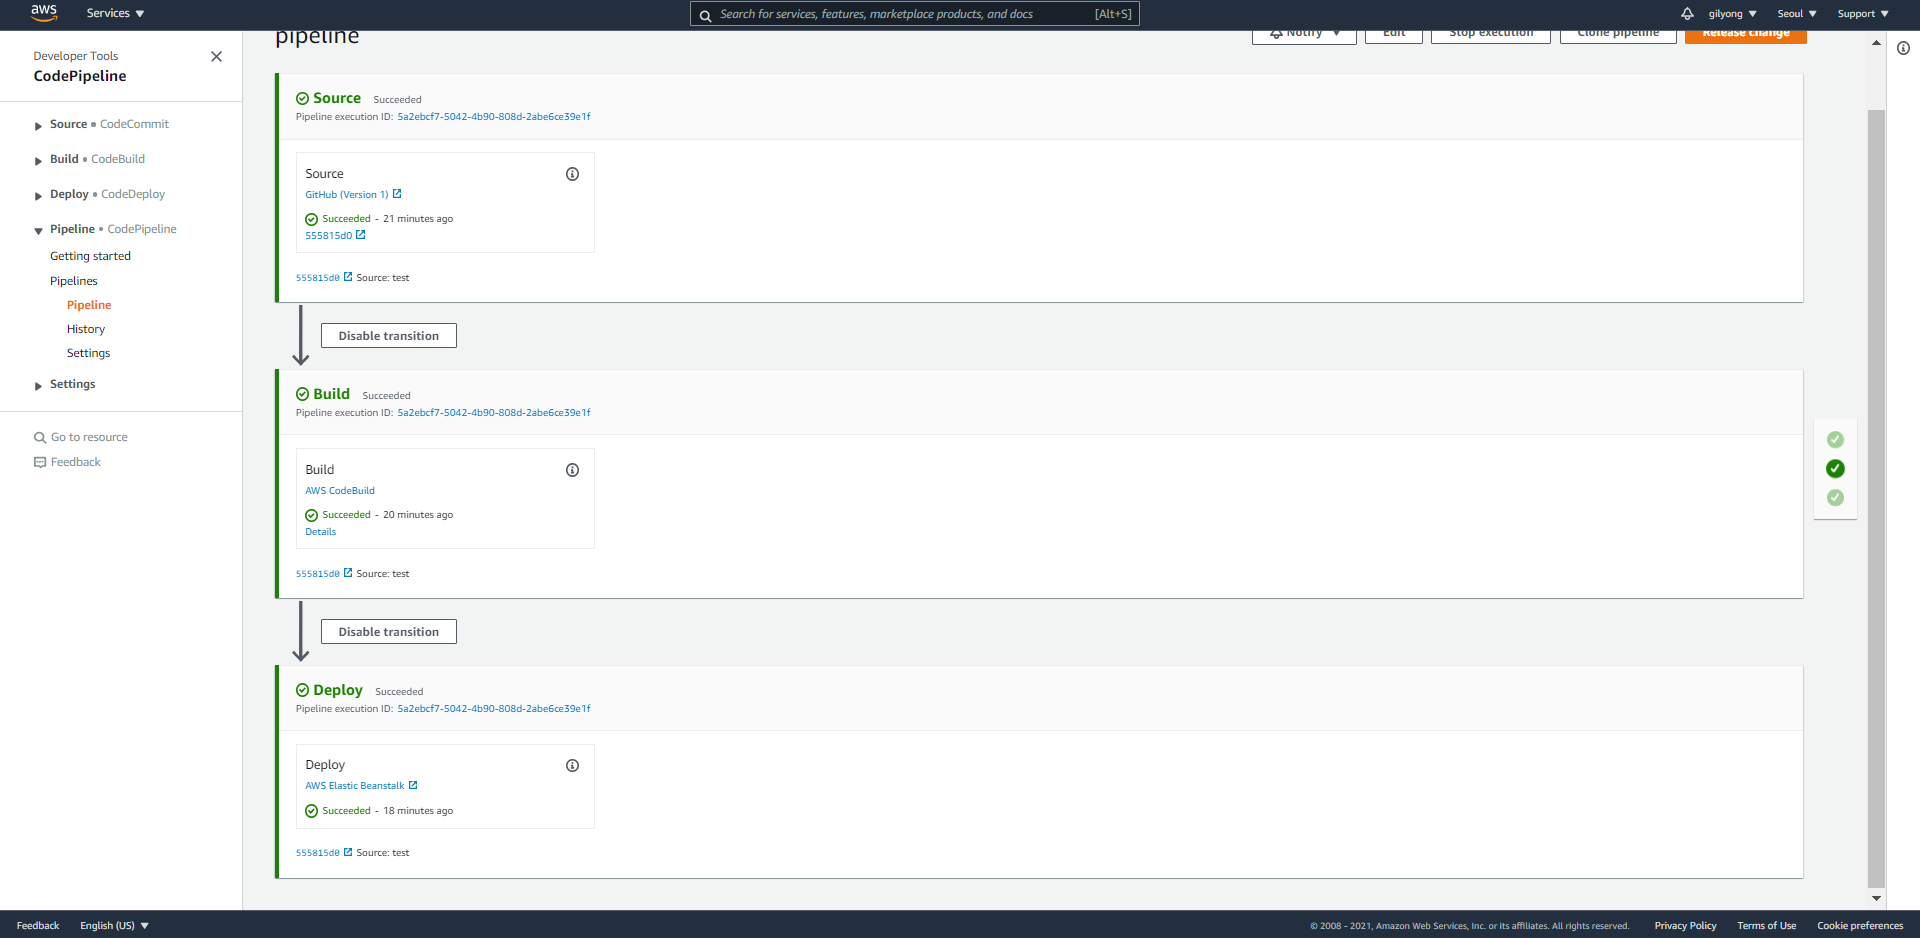This screenshot has height=938, width=1920.
Task: Disable transition between Source and Build
Action: pos(389,336)
